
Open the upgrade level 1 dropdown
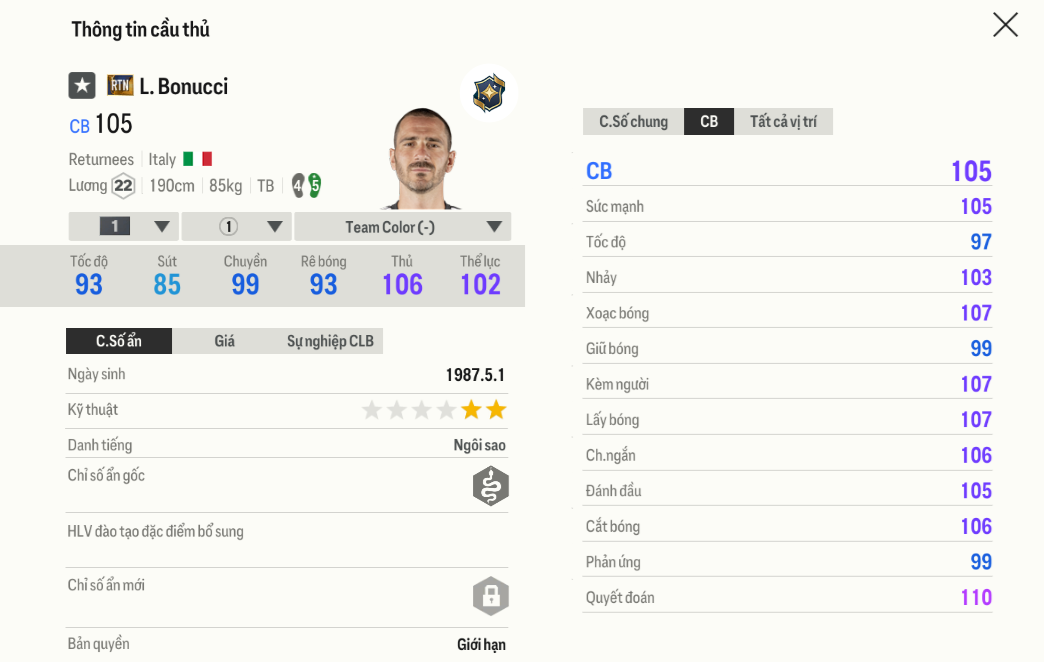124,227
